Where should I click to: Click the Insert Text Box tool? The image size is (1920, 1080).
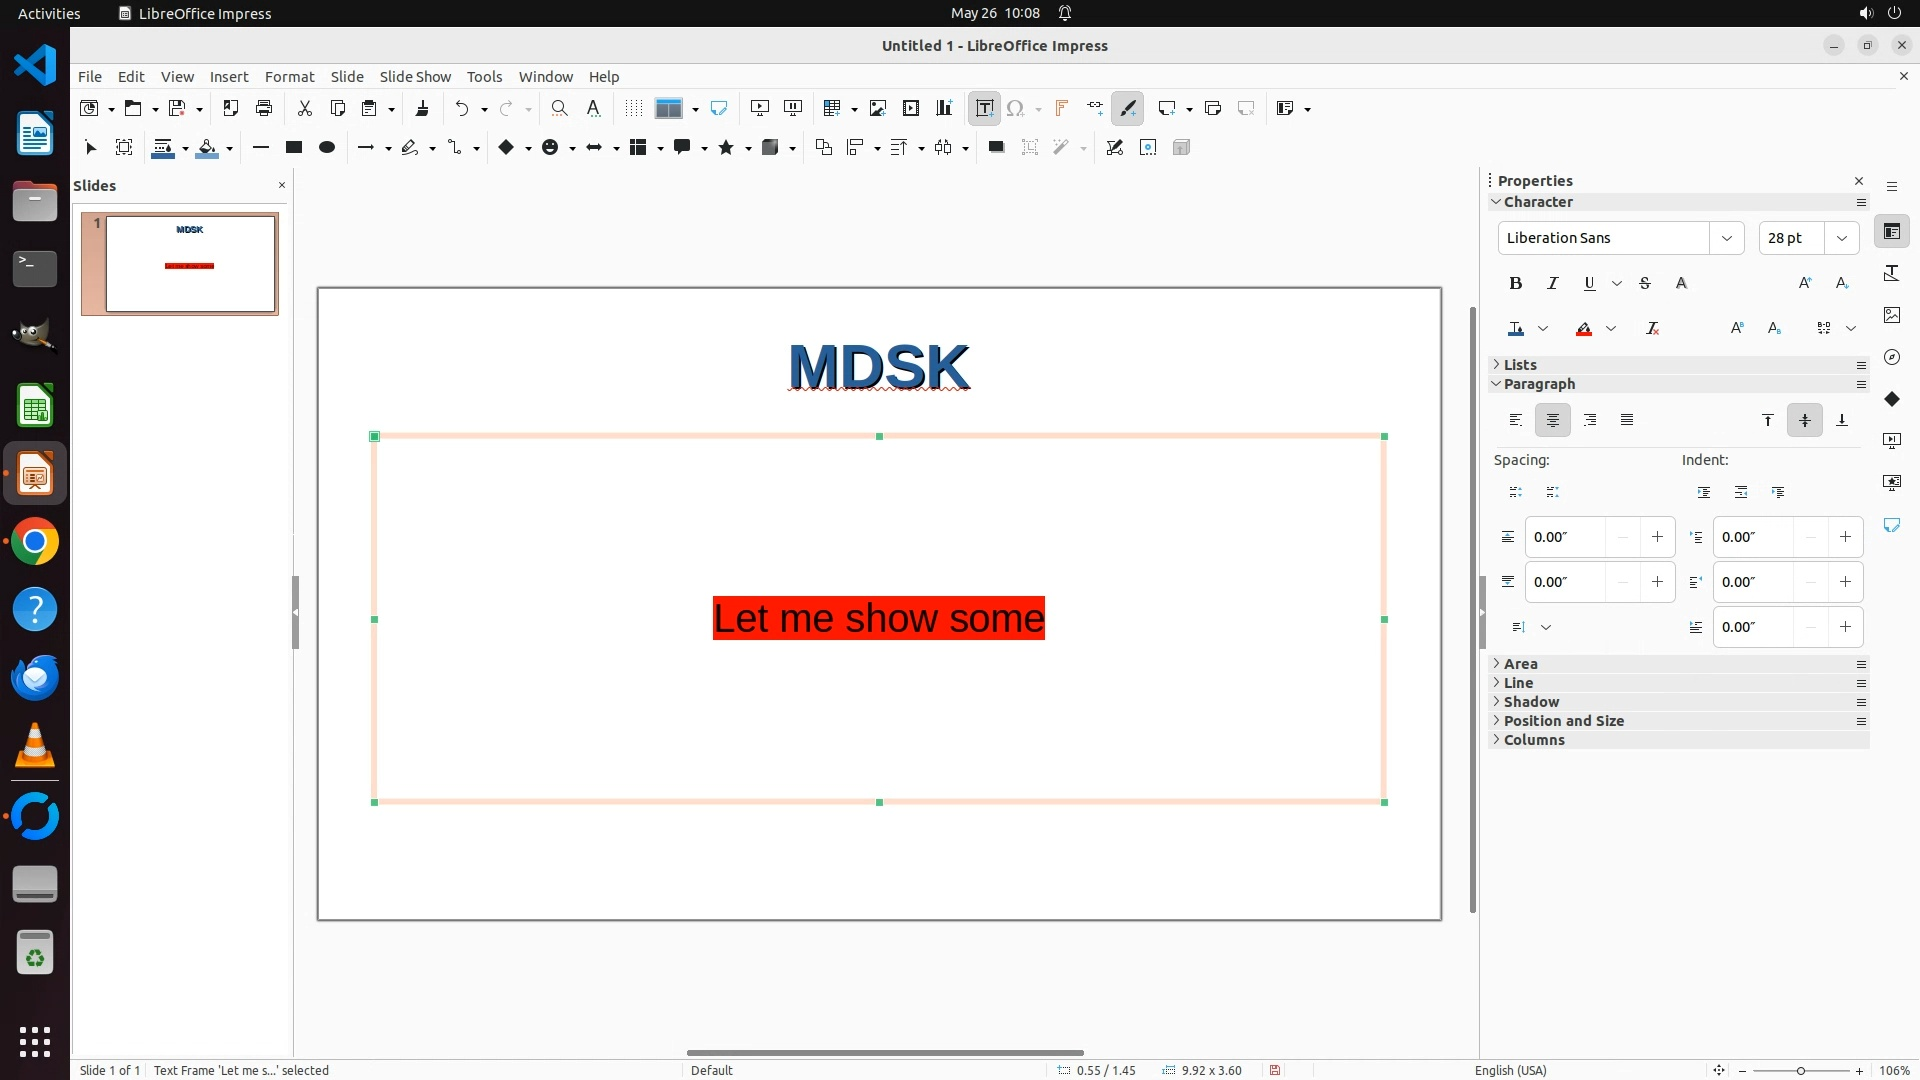984,108
